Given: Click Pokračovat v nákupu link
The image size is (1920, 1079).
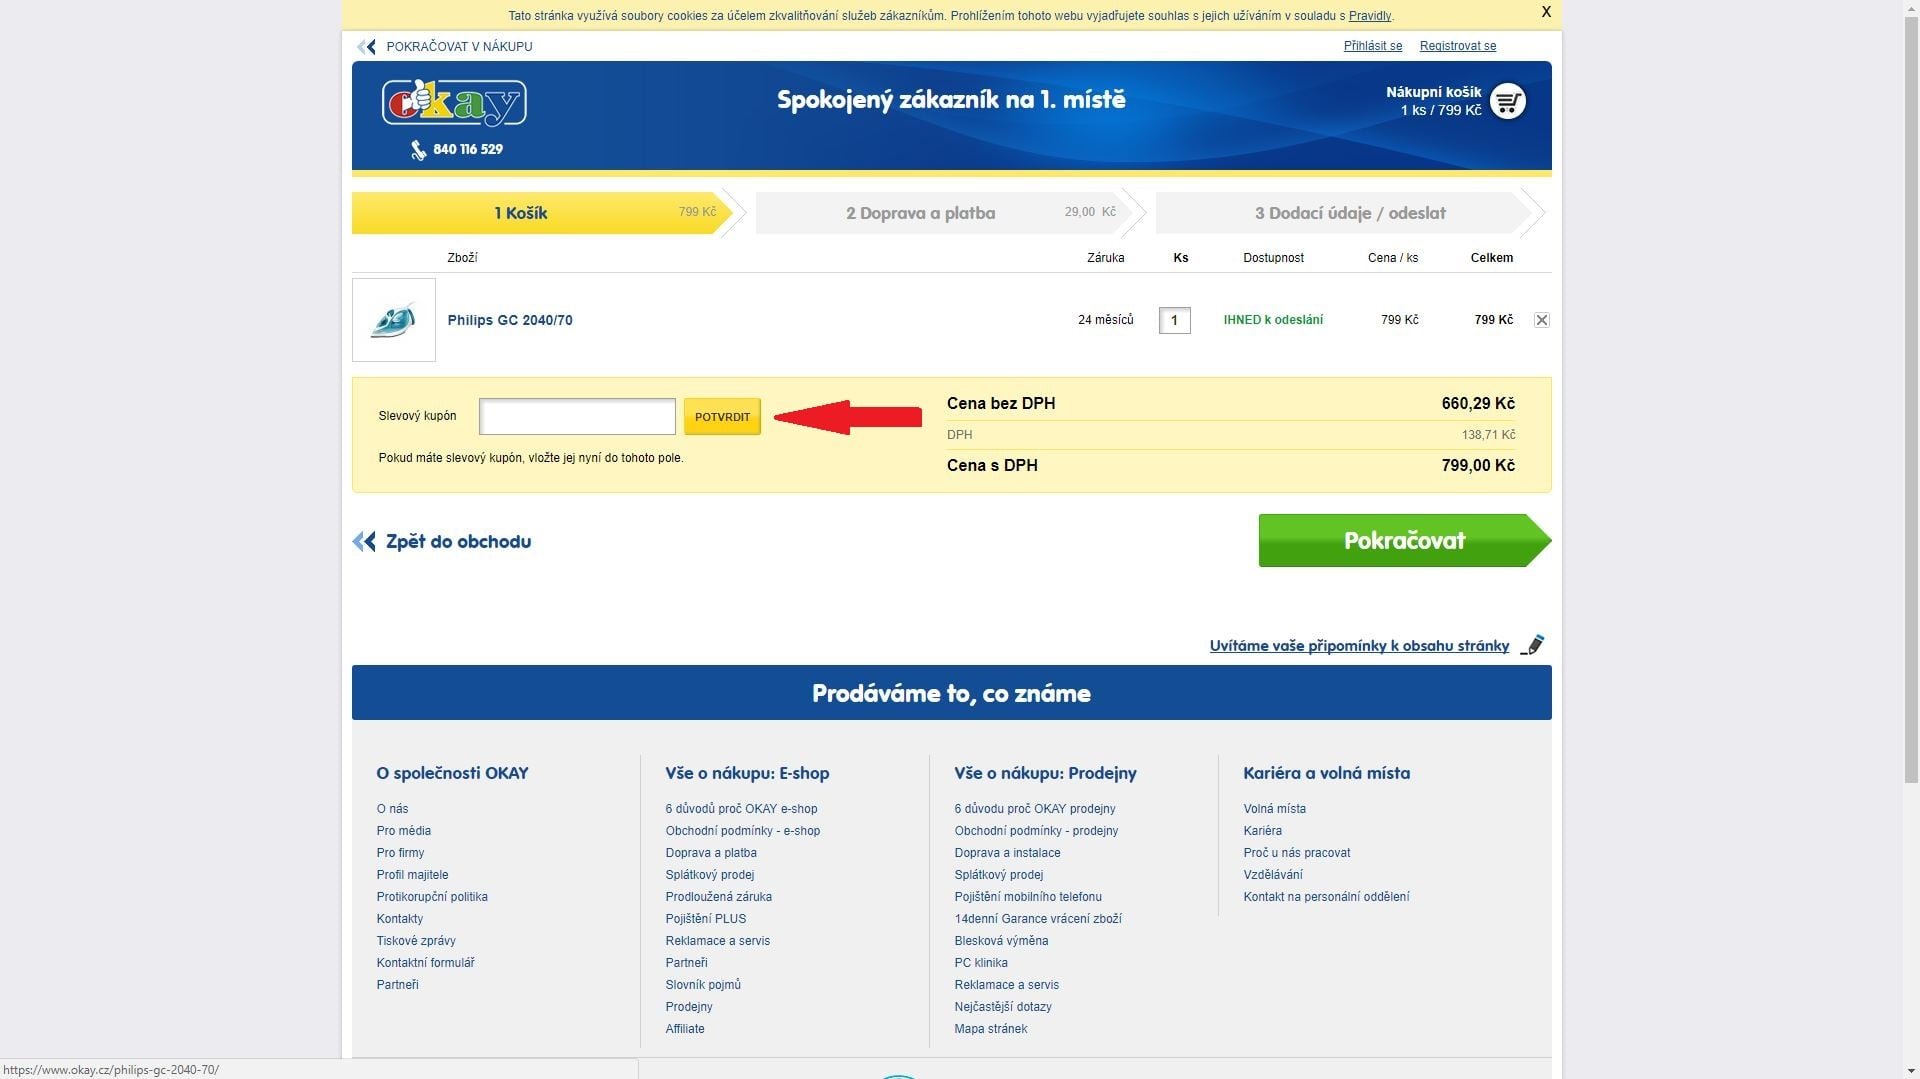Looking at the screenshot, I should [x=459, y=47].
